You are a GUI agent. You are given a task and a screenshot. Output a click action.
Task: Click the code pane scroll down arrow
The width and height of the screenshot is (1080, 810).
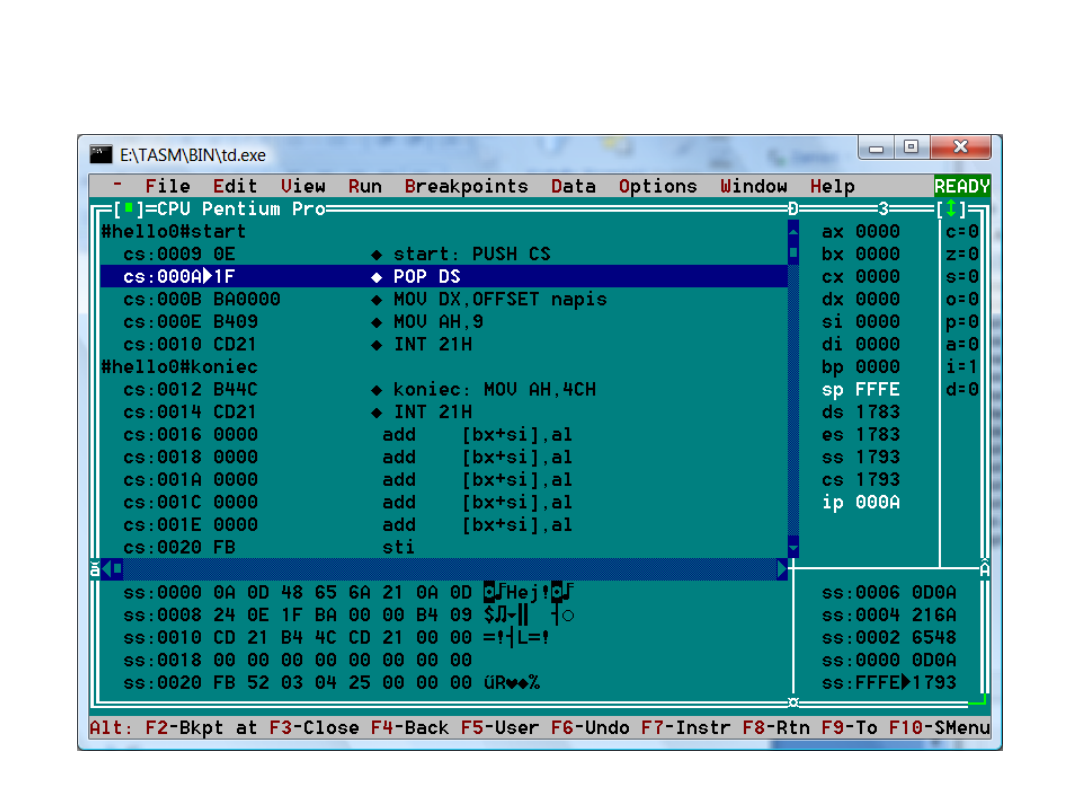click(x=794, y=547)
